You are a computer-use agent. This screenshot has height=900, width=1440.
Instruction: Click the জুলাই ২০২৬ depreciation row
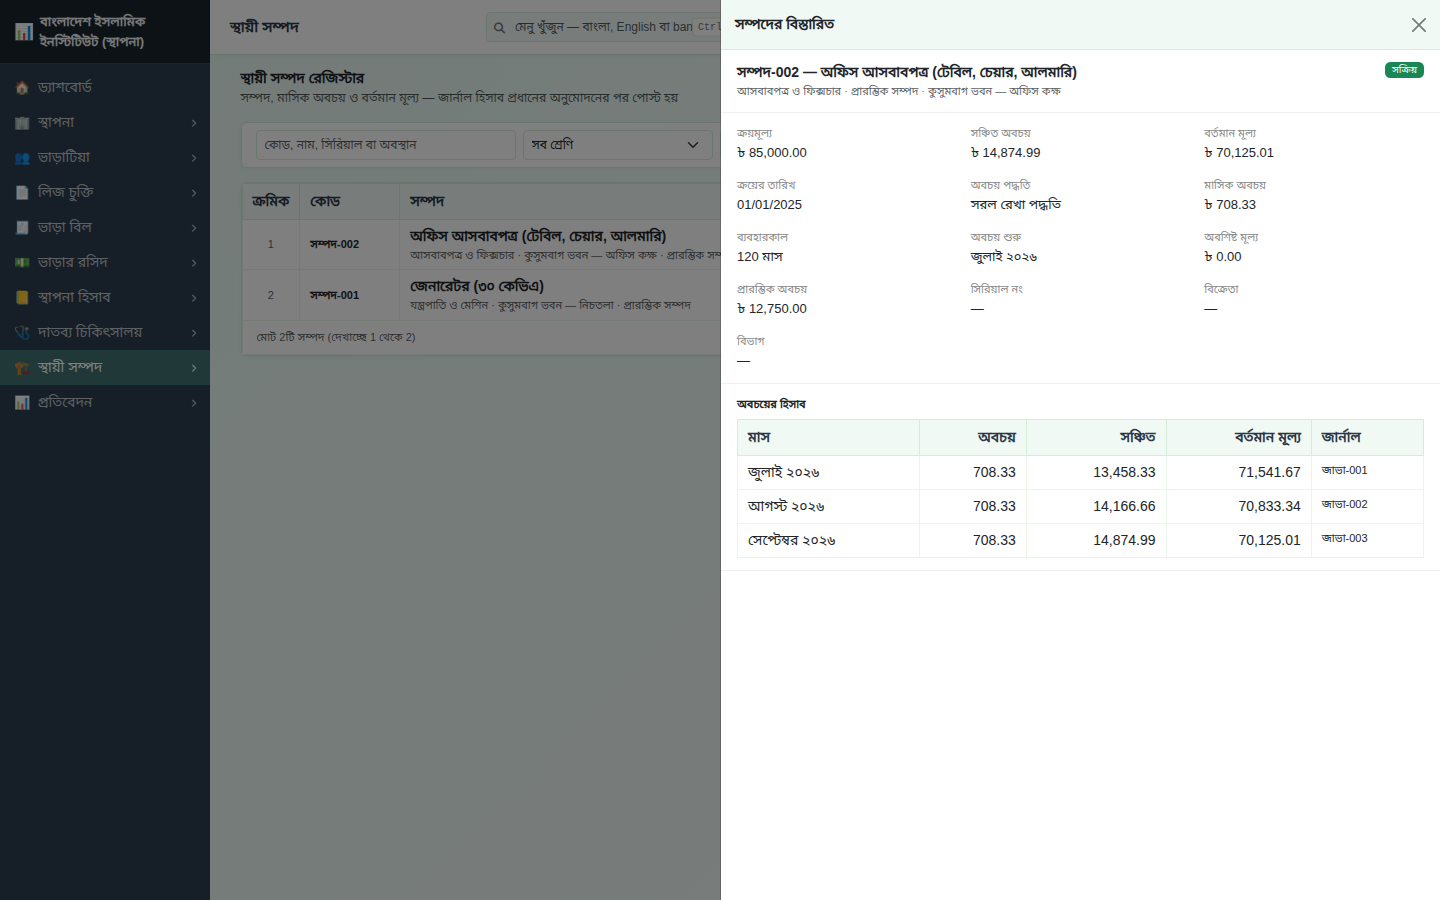1080,472
